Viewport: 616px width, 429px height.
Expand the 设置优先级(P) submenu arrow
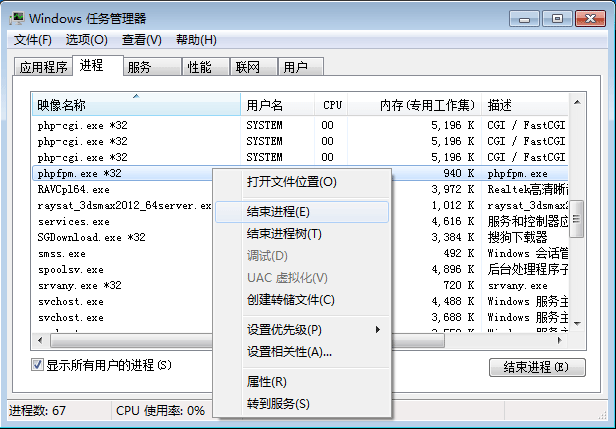[378, 330]
